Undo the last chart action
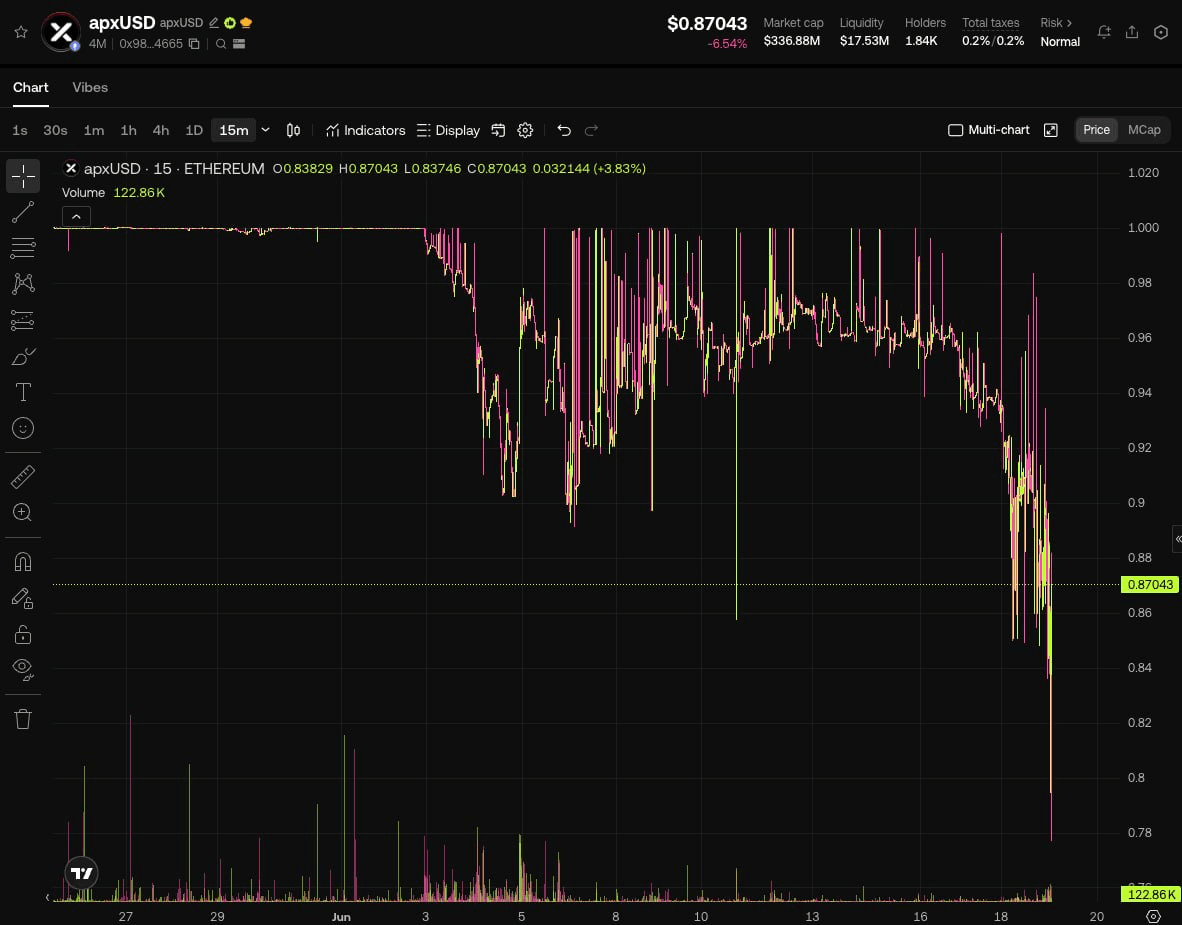This screenshot has width=1182, height=925. tap(564, 130)
